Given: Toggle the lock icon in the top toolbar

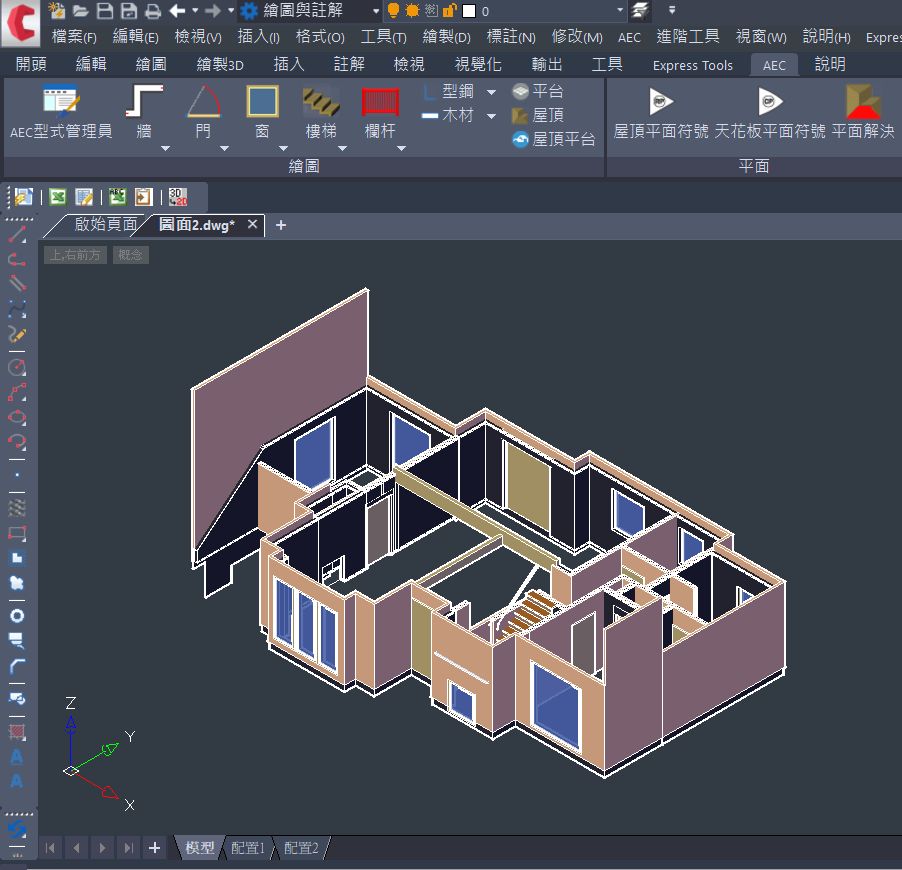Looking at the screenshot, I should coord(449,11).
